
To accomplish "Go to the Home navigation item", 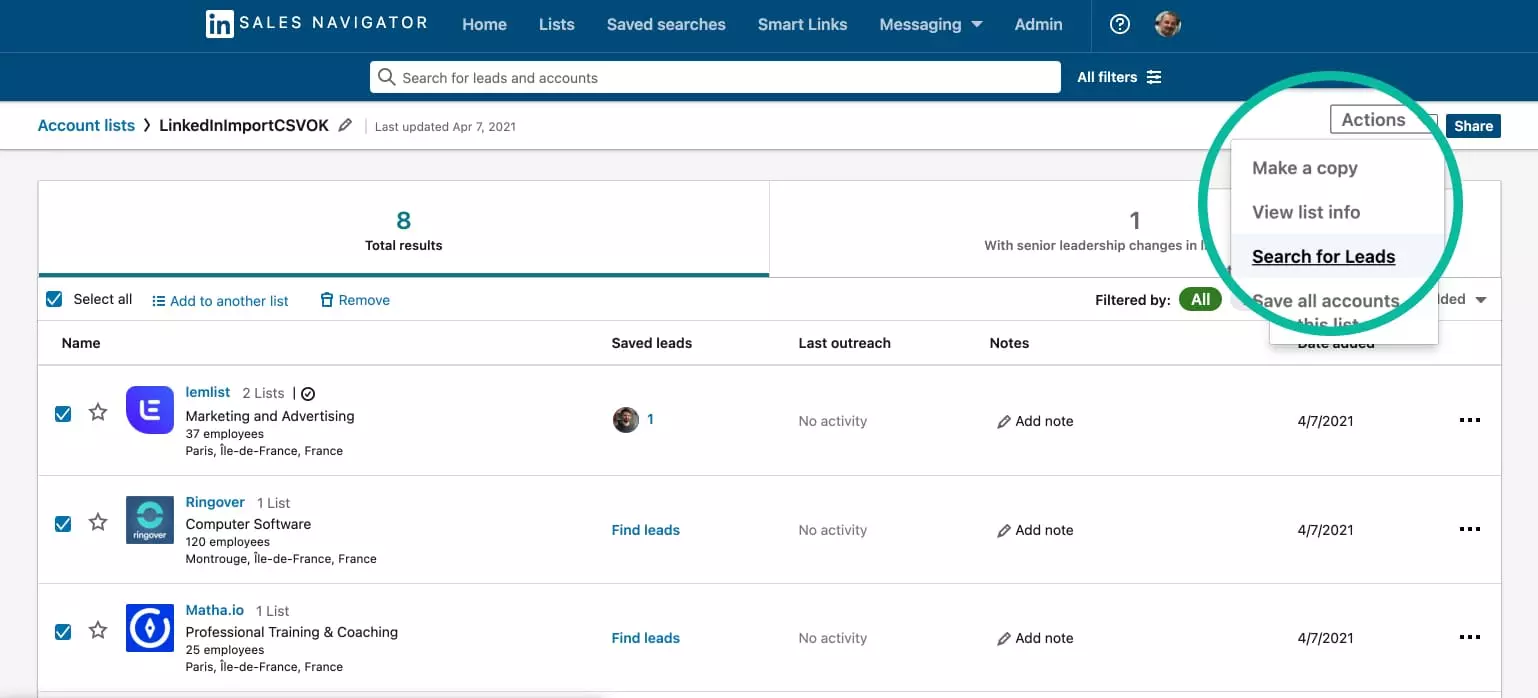I will tap(484, 24).
